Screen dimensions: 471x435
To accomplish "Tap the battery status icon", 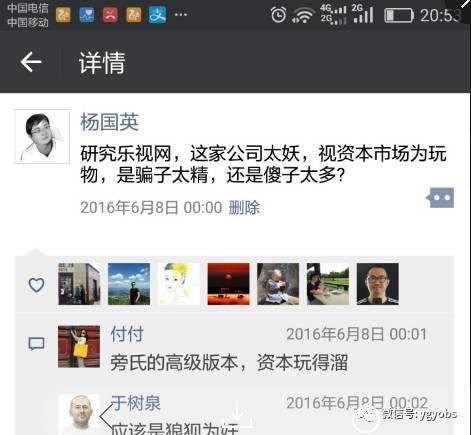I will coord(399,15).
